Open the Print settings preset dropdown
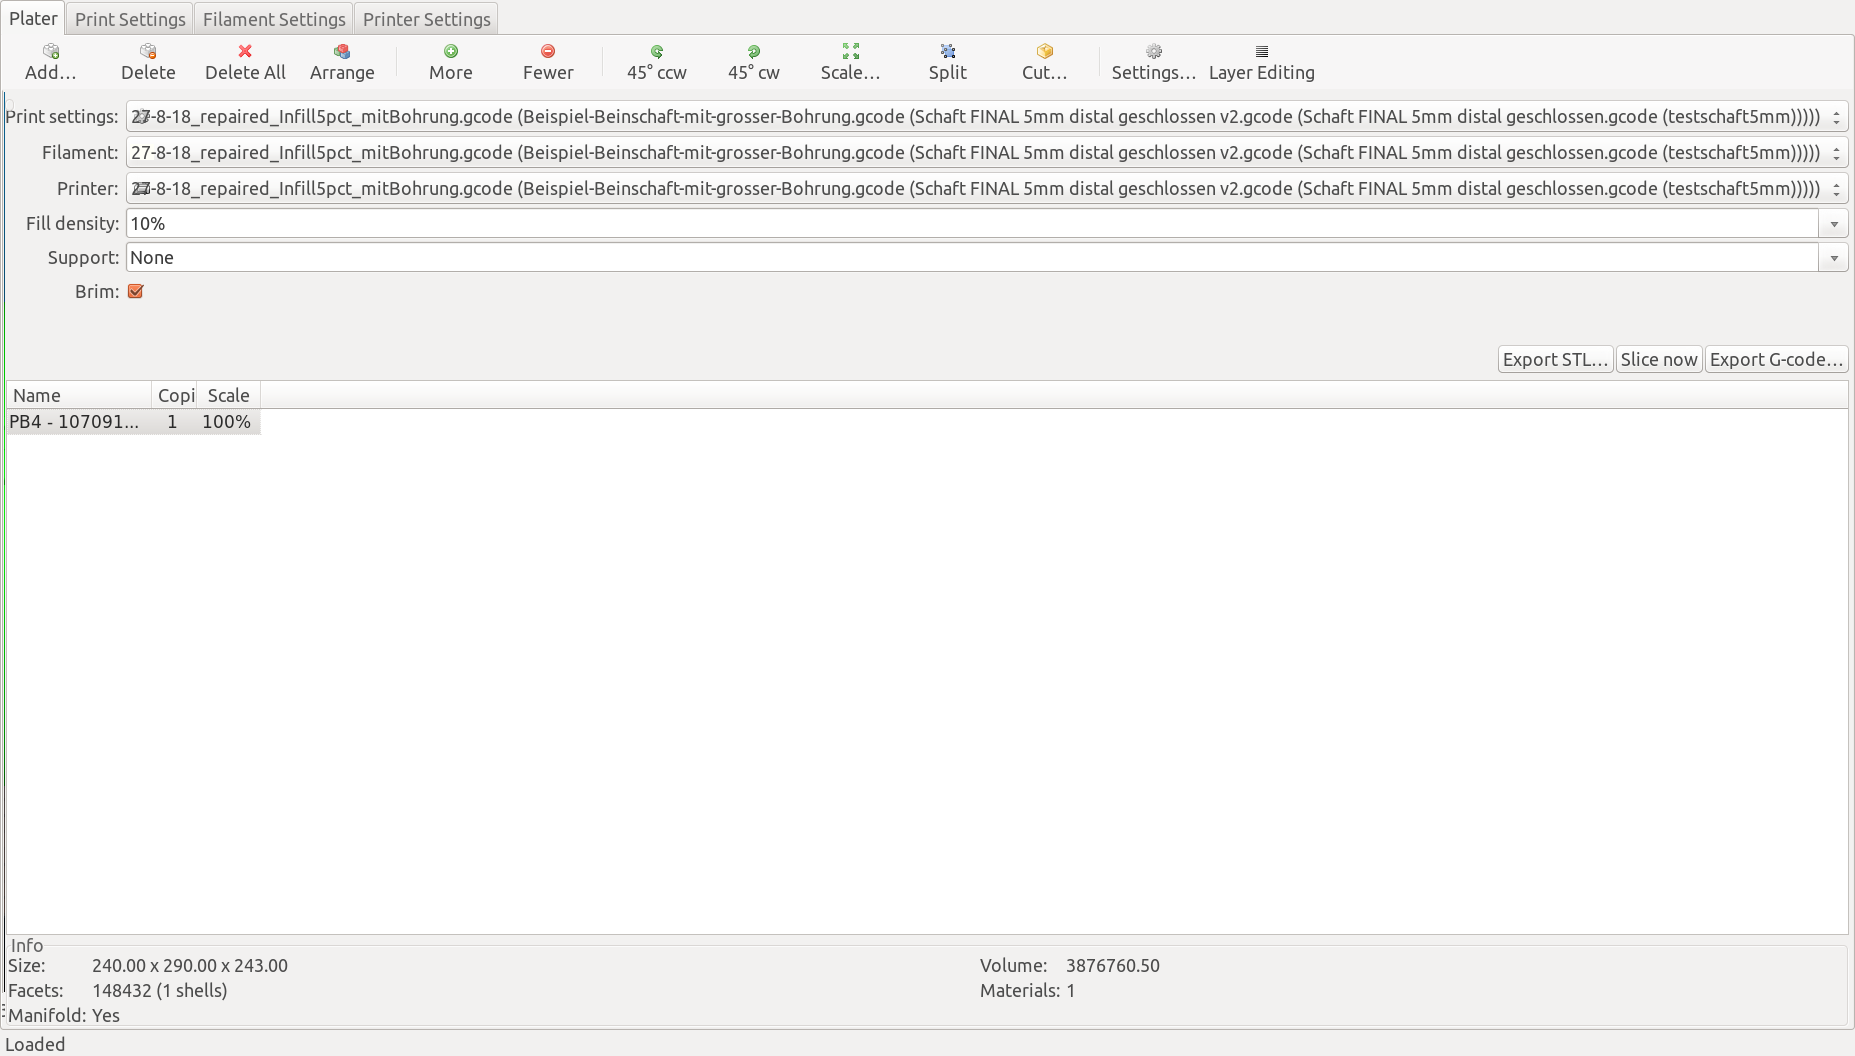This screenshot has width=1855, height=1056. [986, 117]
